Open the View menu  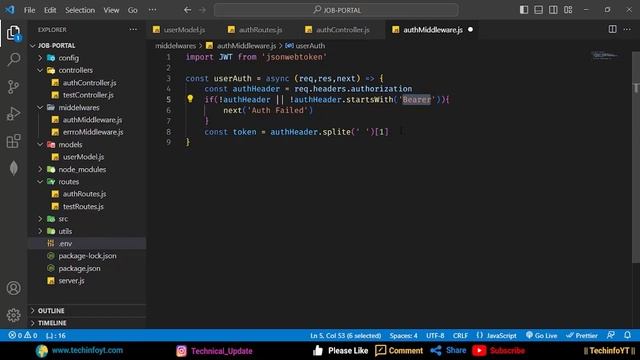point(111,10)
